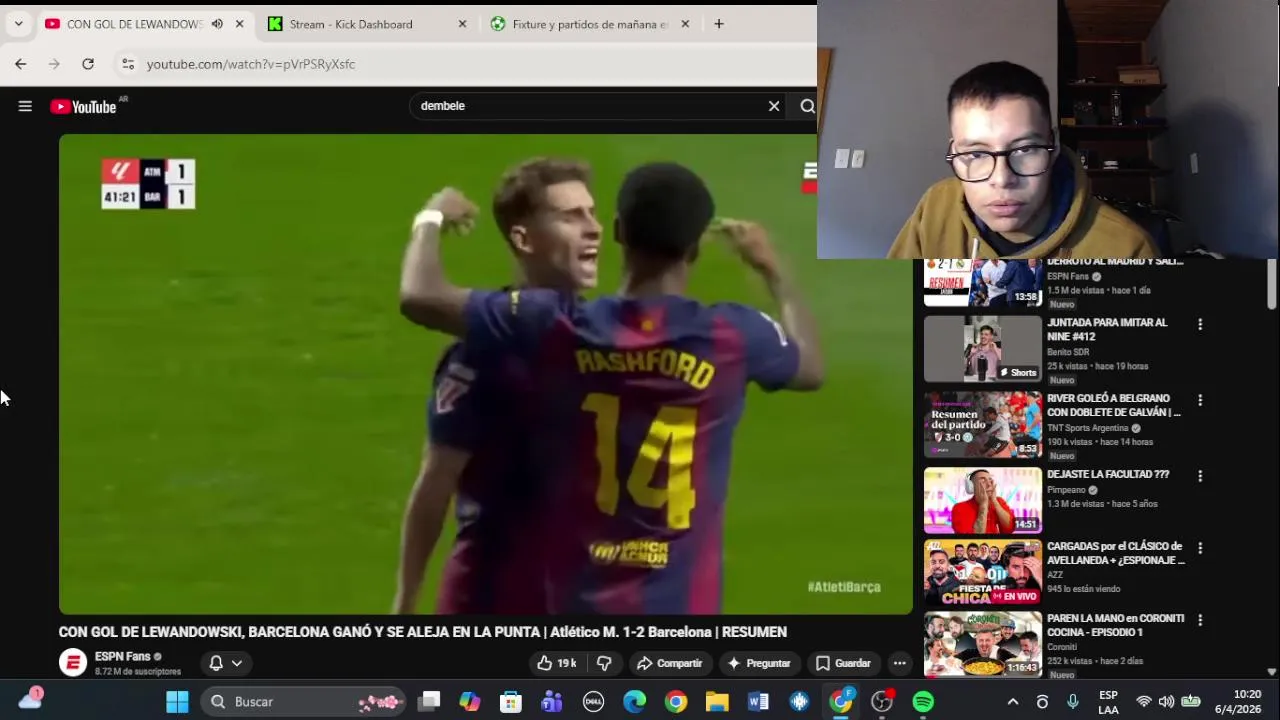Switch to 'Stream - Kick Dashboard' tab

(351, 24)
